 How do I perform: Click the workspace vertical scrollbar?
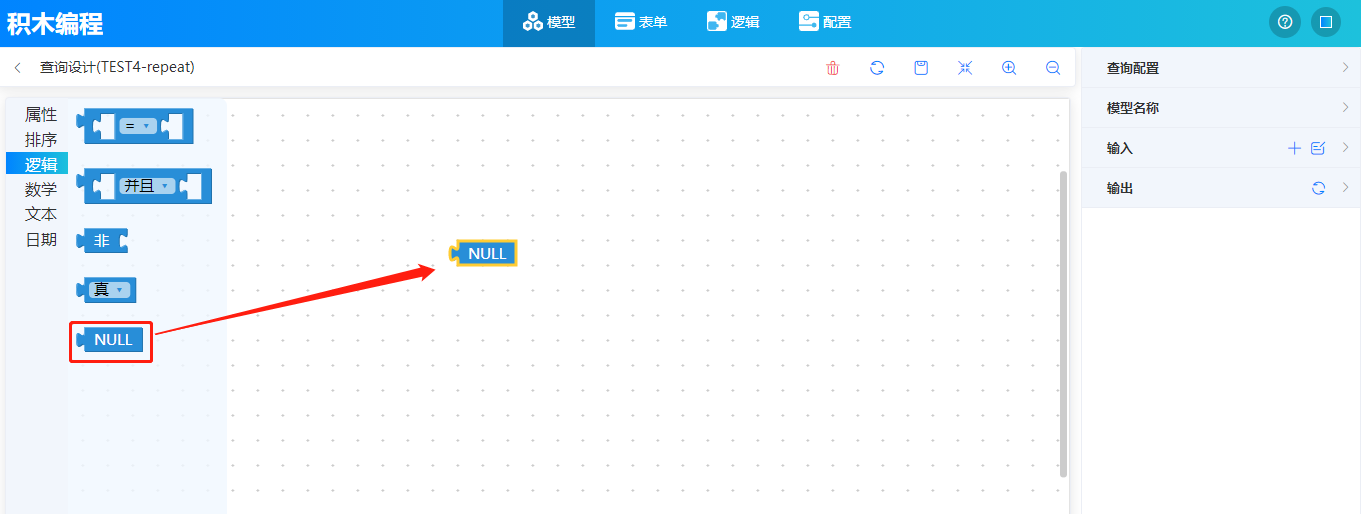pyautogui.click(x=1063, y=323)
